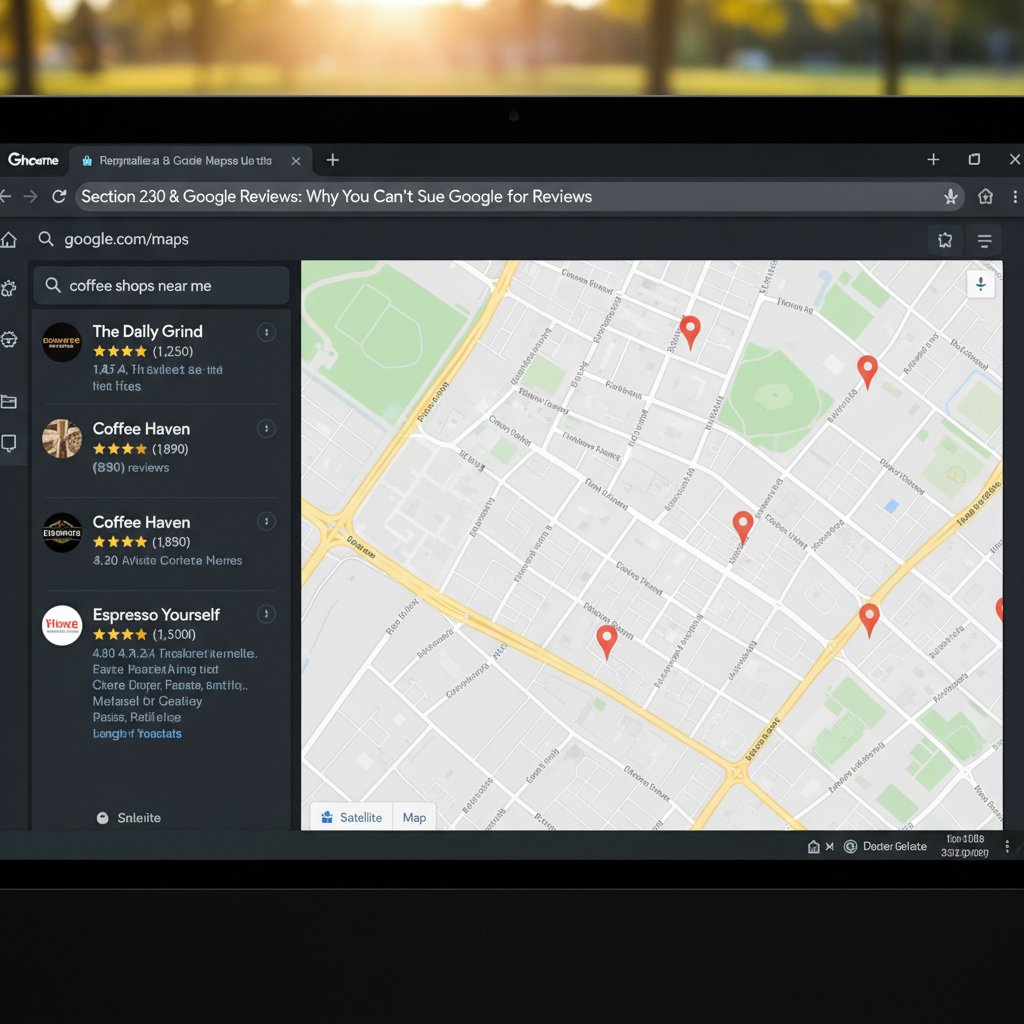Click the search magnifier beside google.com/maps

(x=46, y=239)
